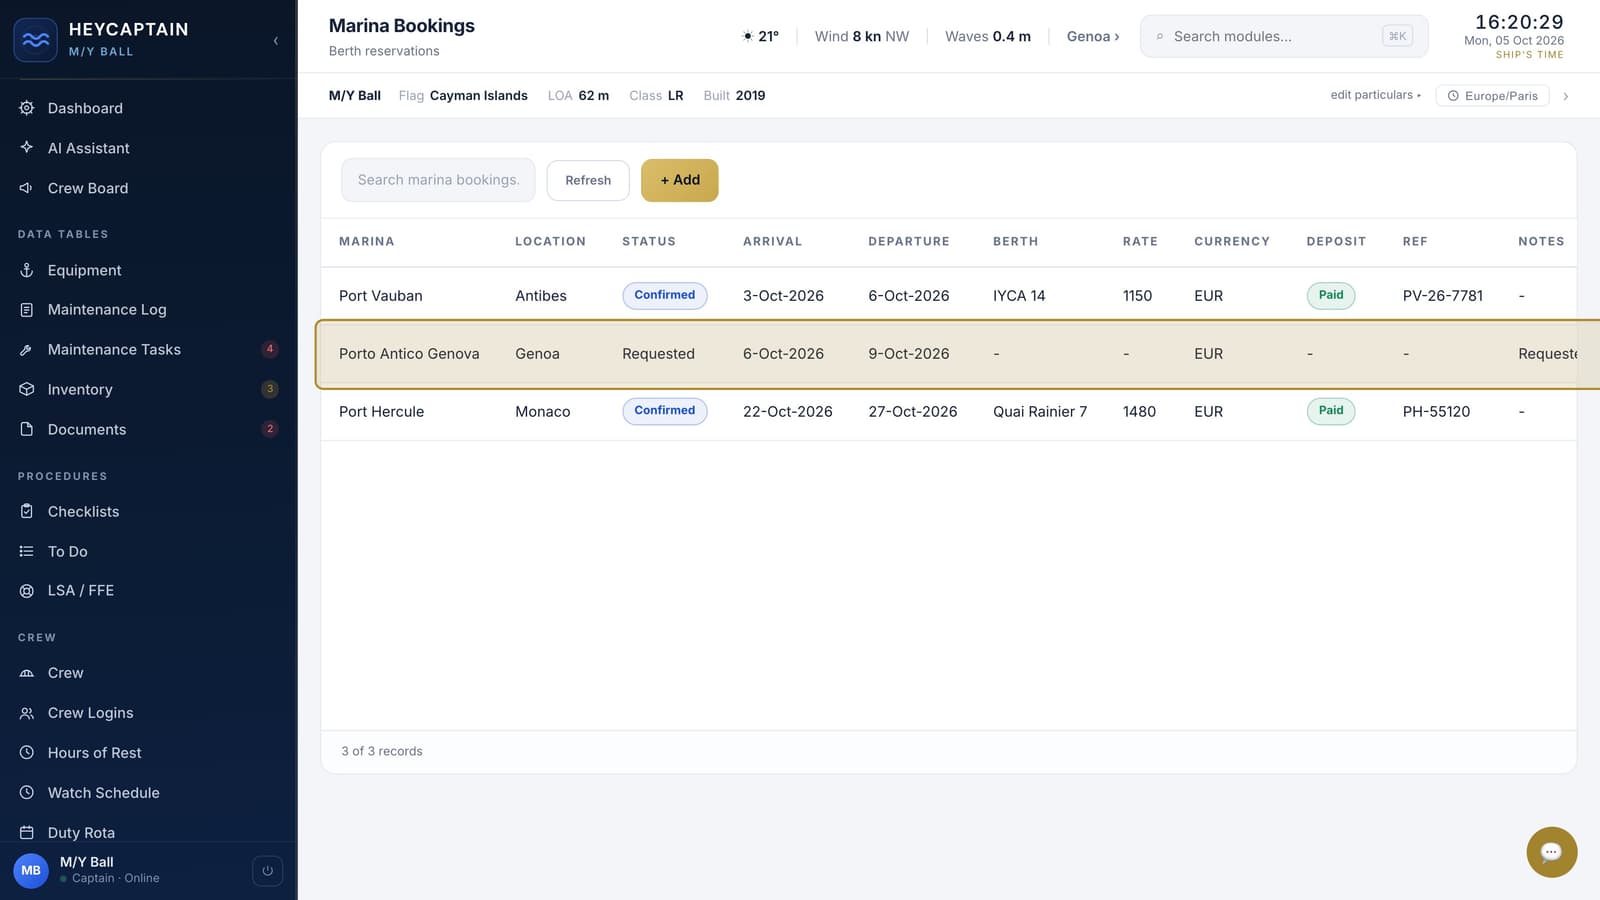Open the Europe/Paris timezone selector

pyautogui.click(x=1492, y=96)
